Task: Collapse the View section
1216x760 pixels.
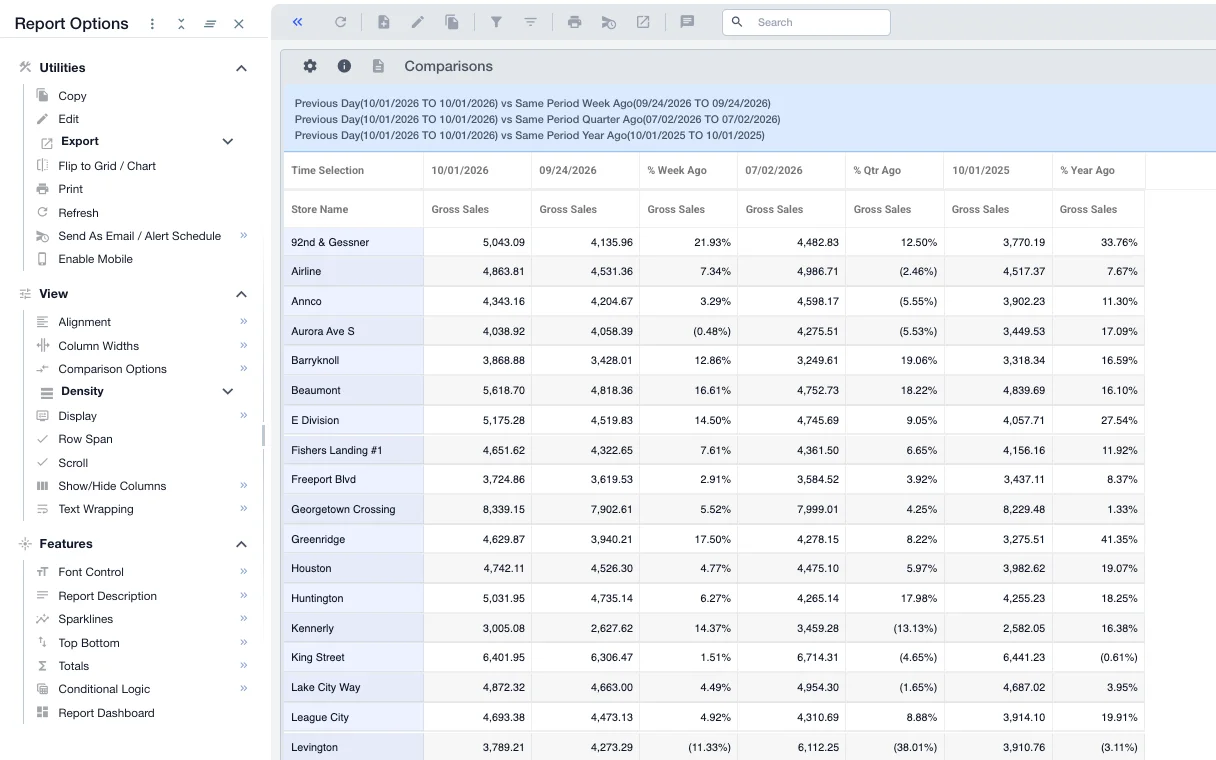Action: point(241,294)
